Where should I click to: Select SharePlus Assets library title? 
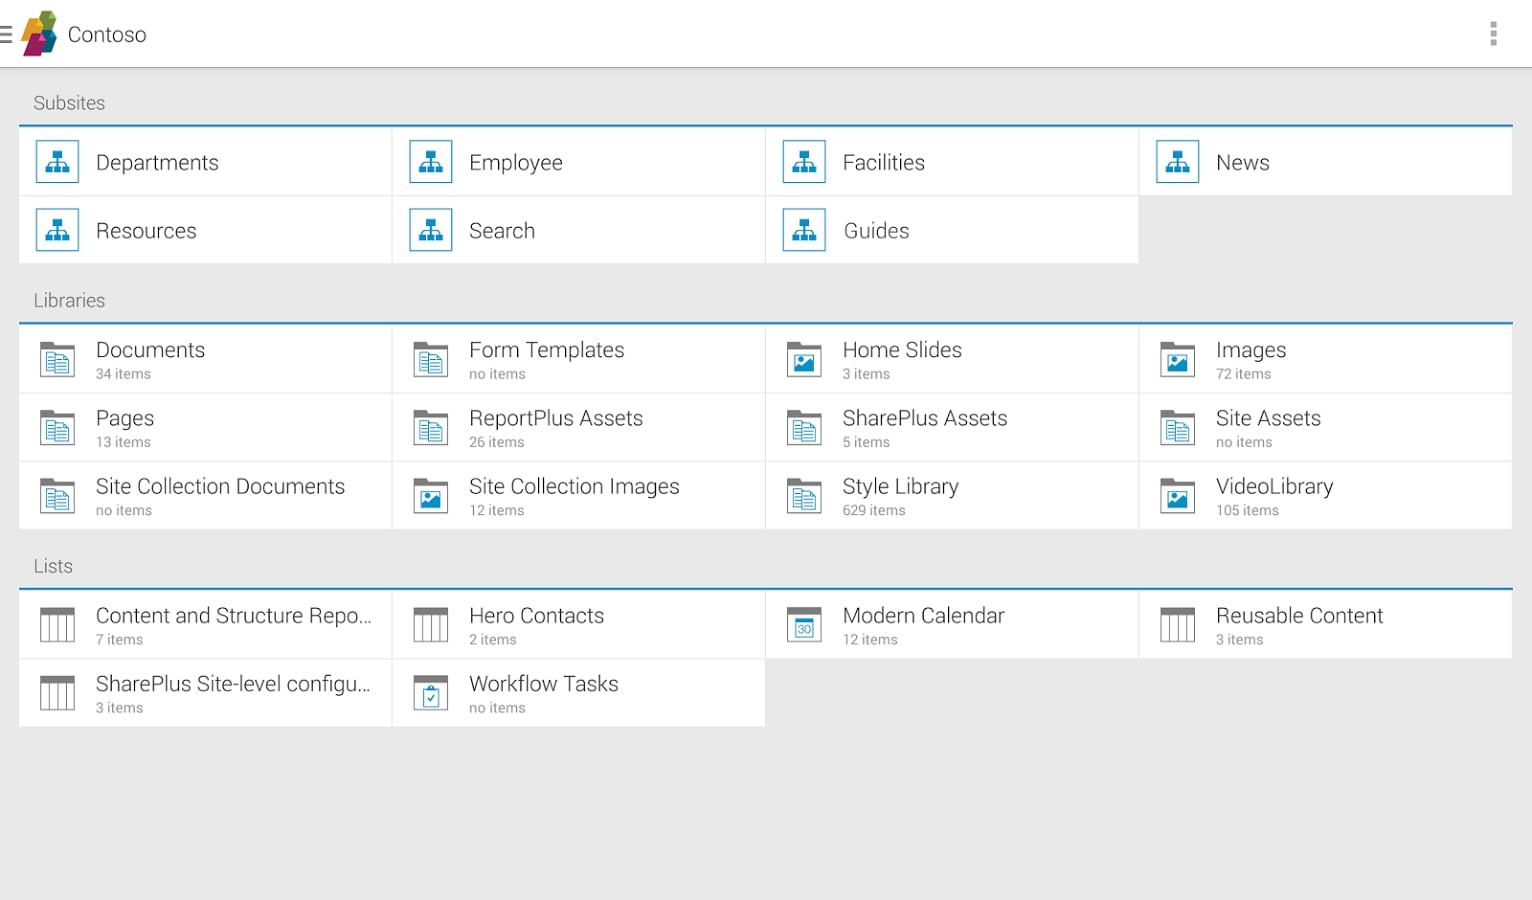coord(925,418)
